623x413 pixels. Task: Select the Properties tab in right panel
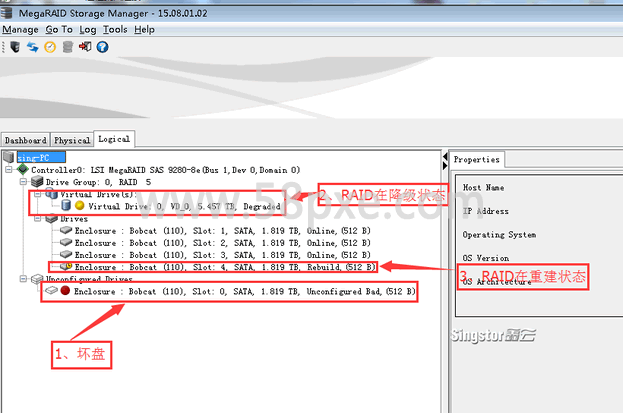(x=477, y=159)
